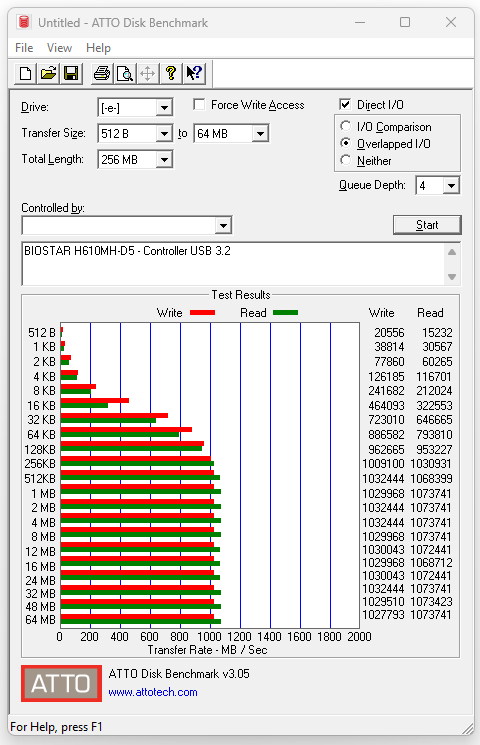480x745 pixels.
Task: Click the write value 1009100
Action: click(x=383, y=464)
